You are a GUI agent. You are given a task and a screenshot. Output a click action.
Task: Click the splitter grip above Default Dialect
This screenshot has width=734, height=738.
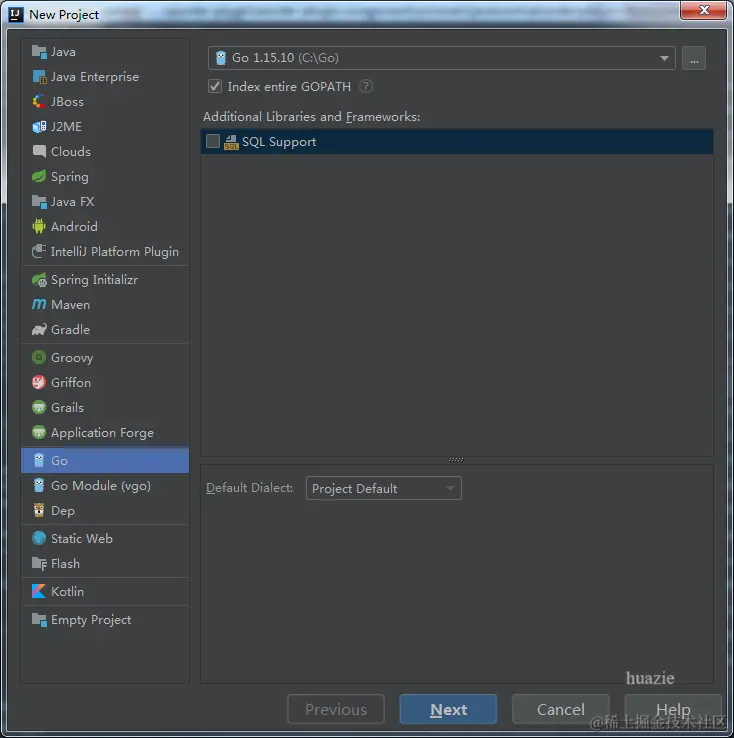click(x=456, y=459)
